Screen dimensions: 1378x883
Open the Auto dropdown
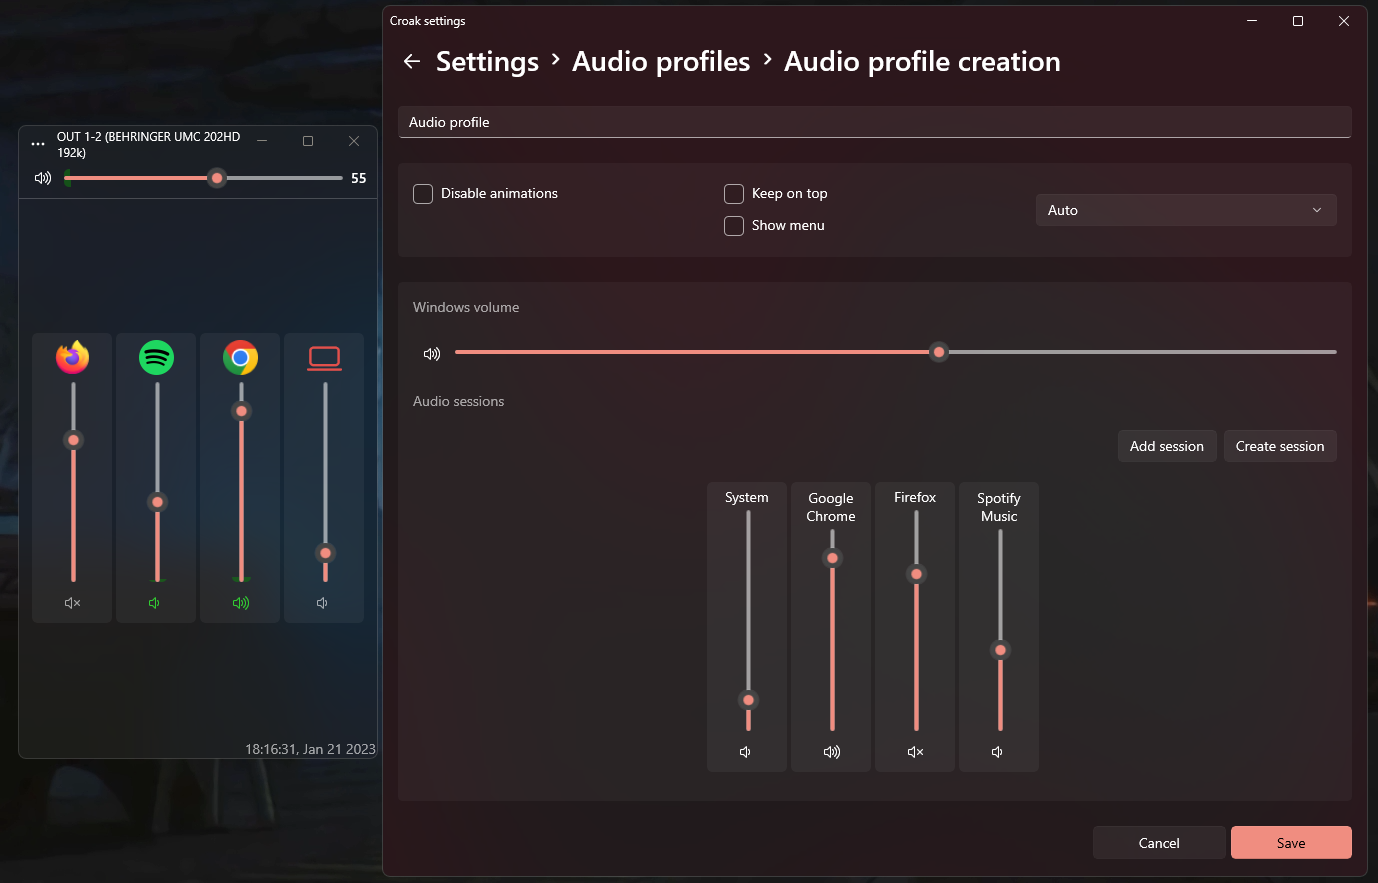[x=1186, y=210]
